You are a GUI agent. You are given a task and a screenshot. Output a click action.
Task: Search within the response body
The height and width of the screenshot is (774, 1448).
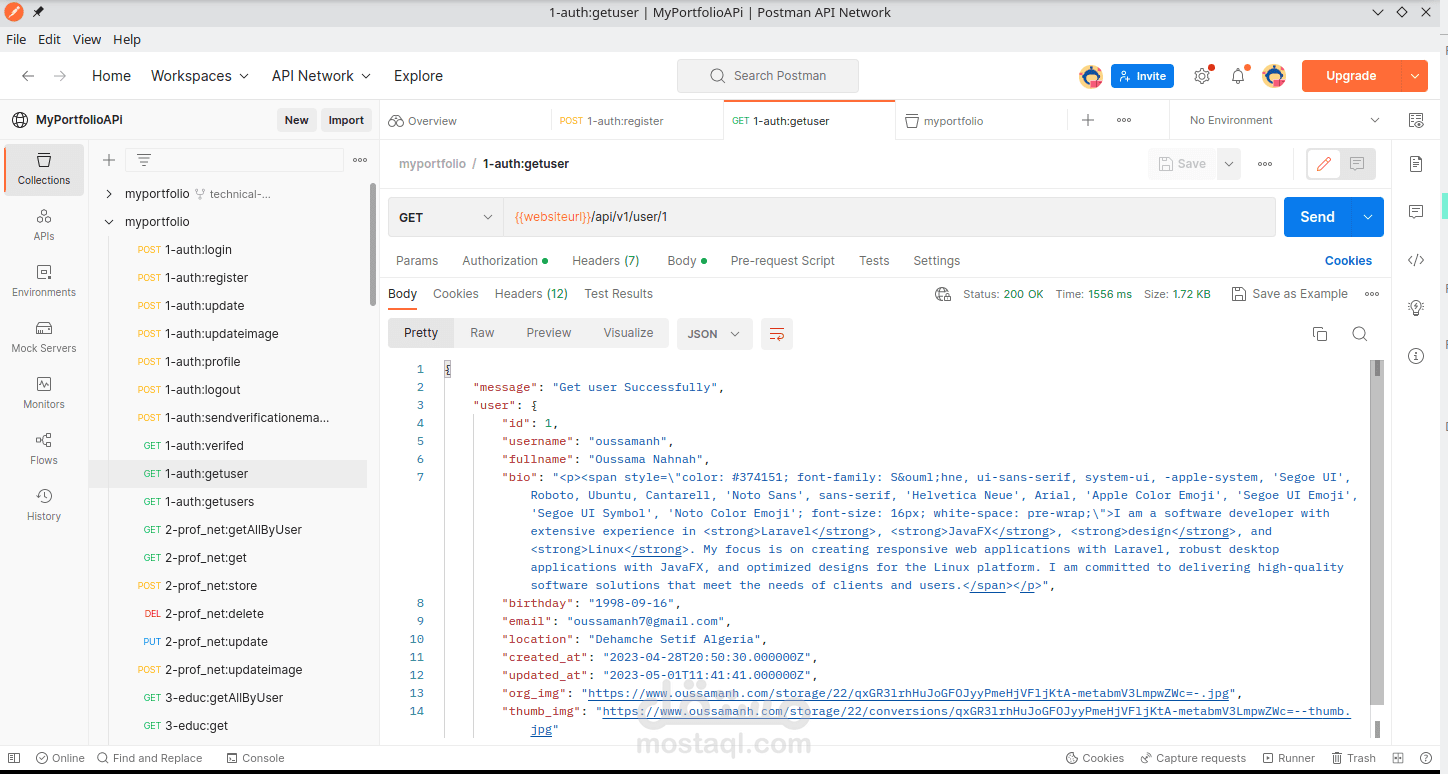pos(1359,334)
